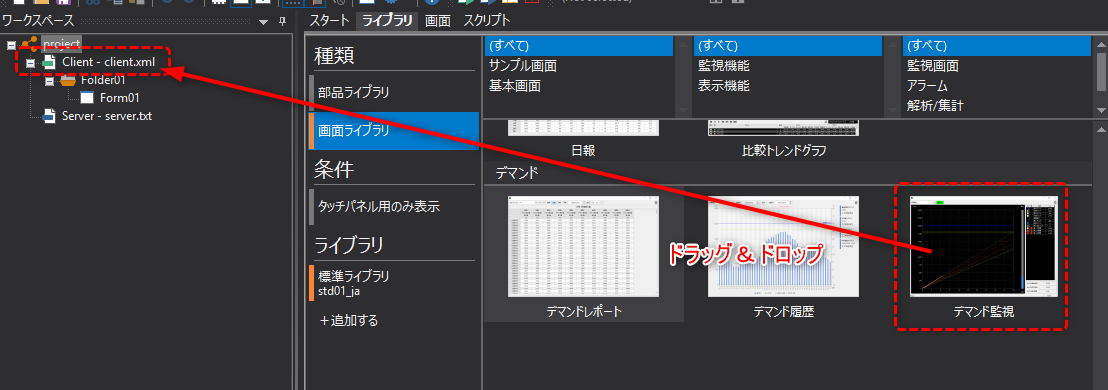Click the second filter list scroll down arrow

pyautogui.click(x=891, y=110)
